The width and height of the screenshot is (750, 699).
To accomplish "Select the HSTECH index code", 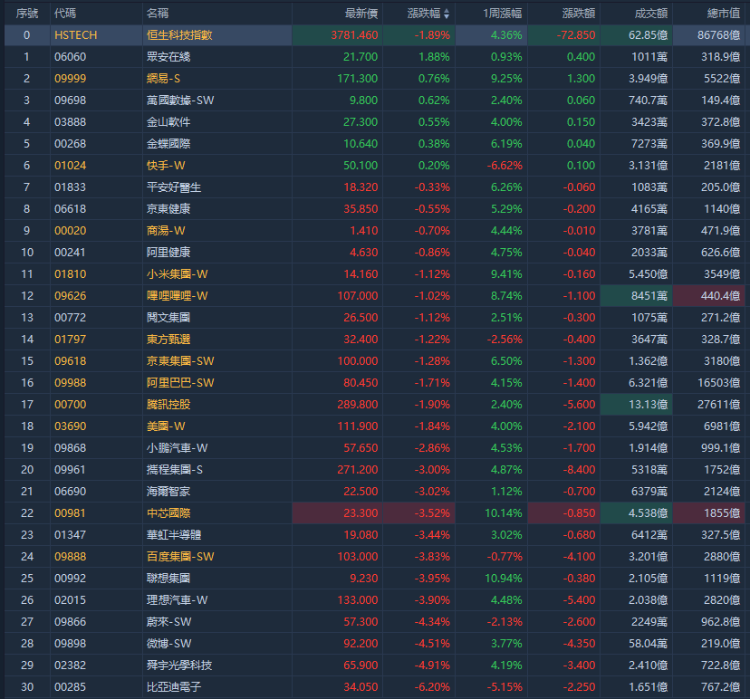I will 76,35.
